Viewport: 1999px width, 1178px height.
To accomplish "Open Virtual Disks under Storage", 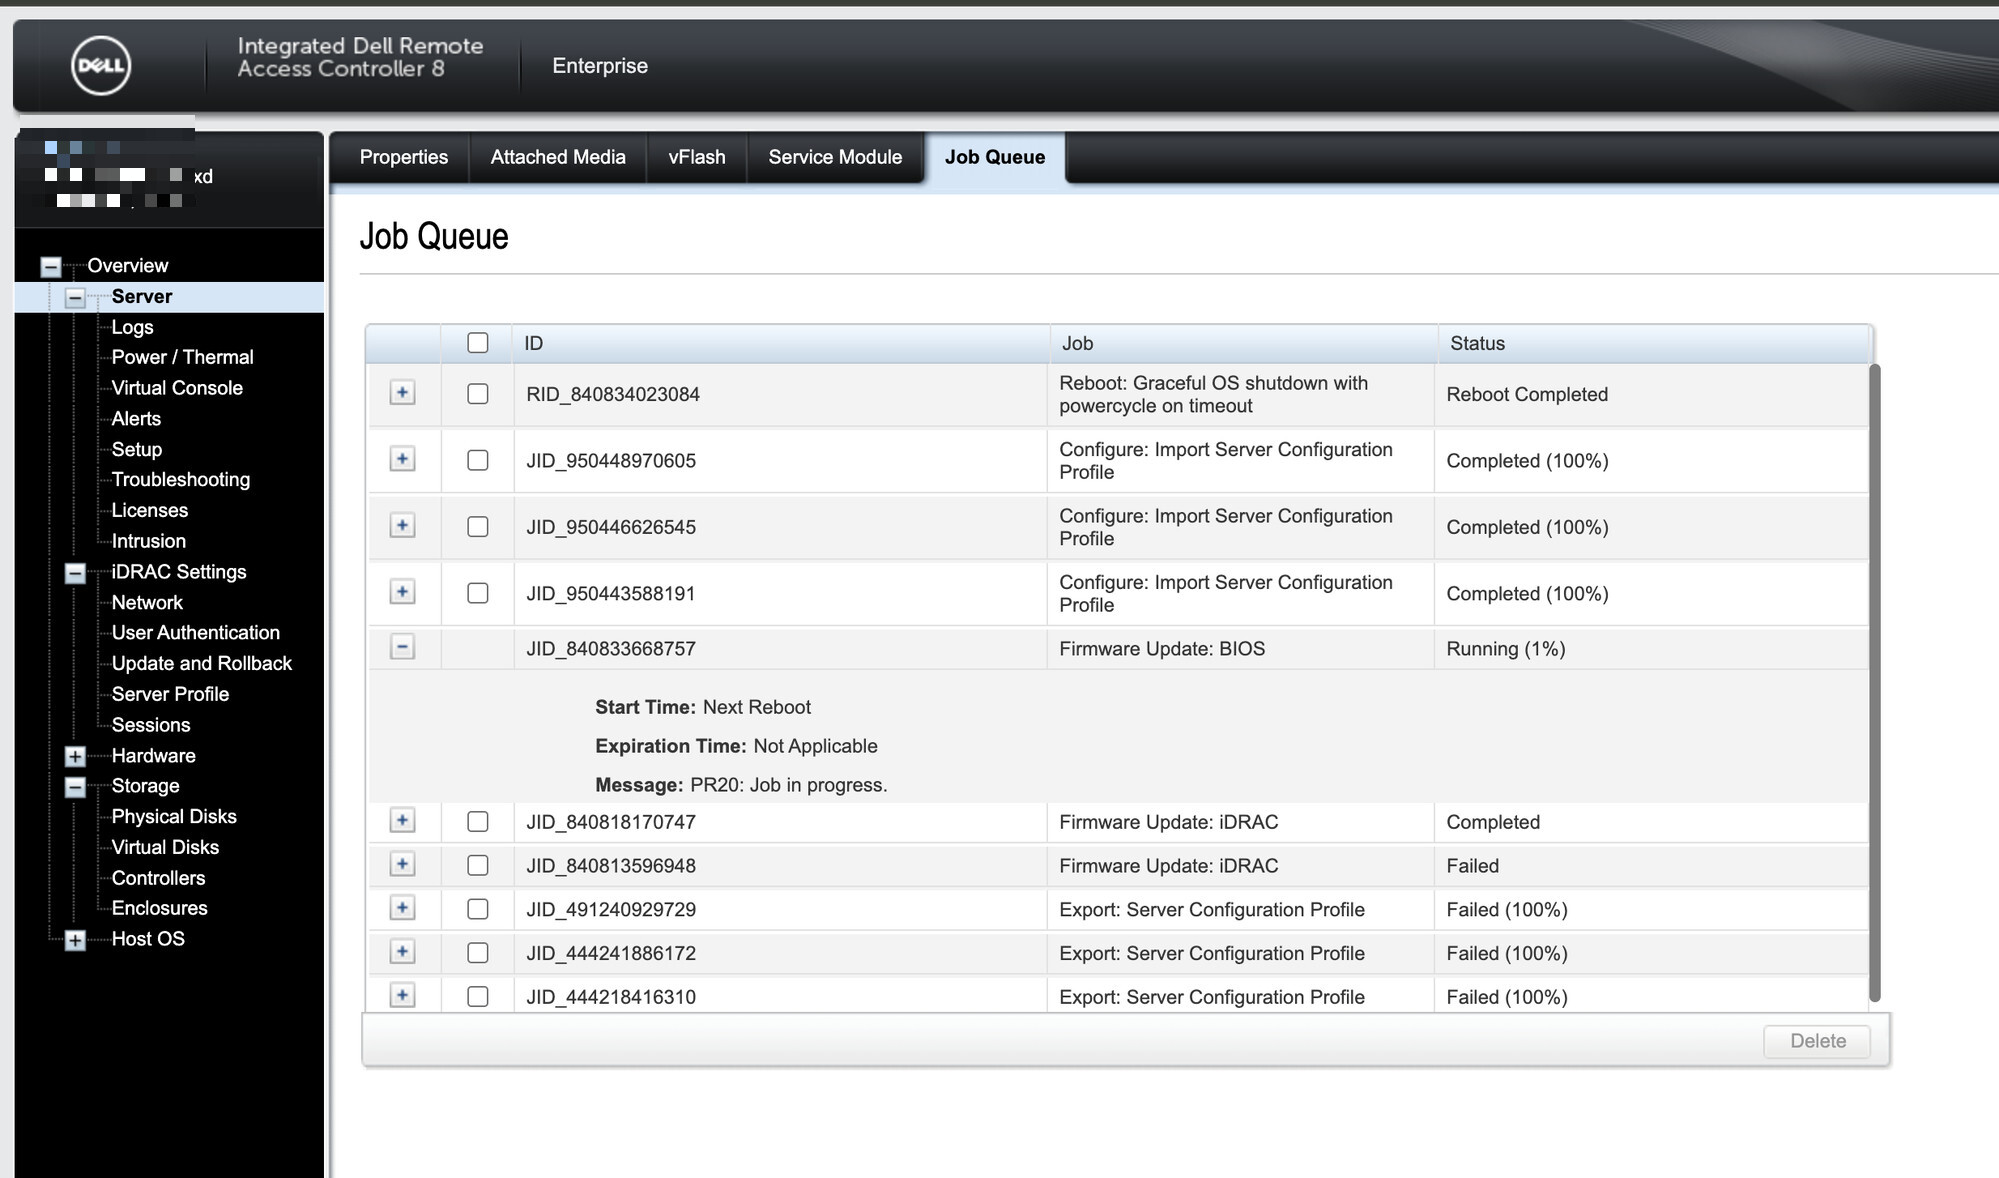I will (x=165, y=847).
